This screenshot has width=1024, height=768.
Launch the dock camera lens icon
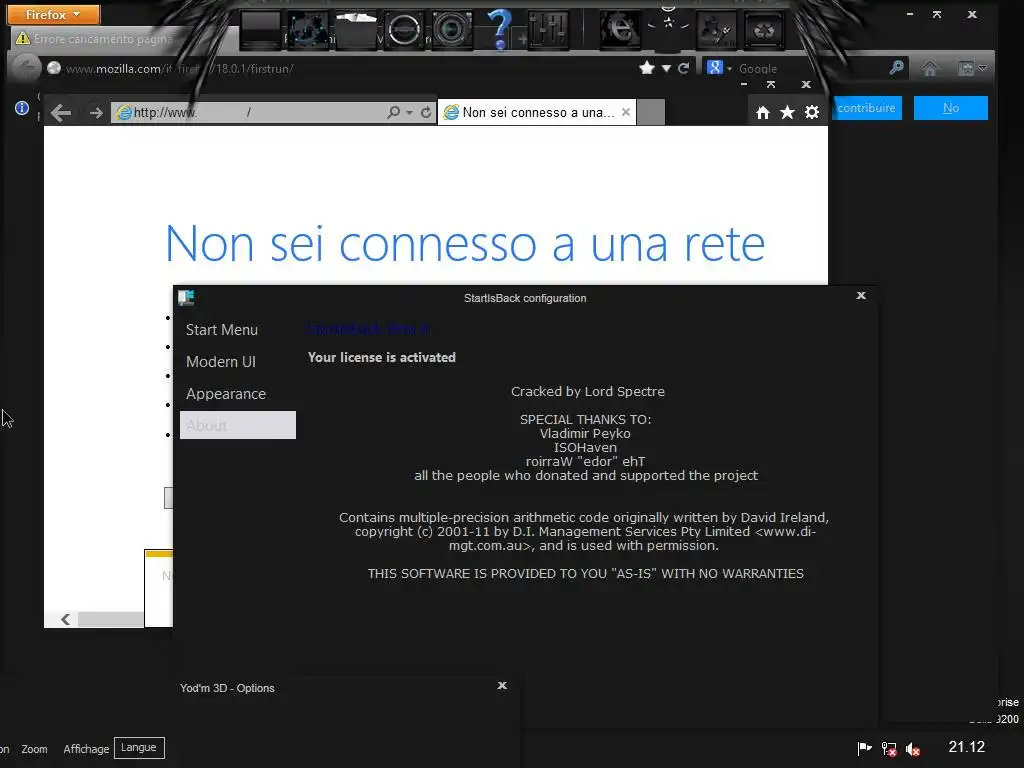451,30
